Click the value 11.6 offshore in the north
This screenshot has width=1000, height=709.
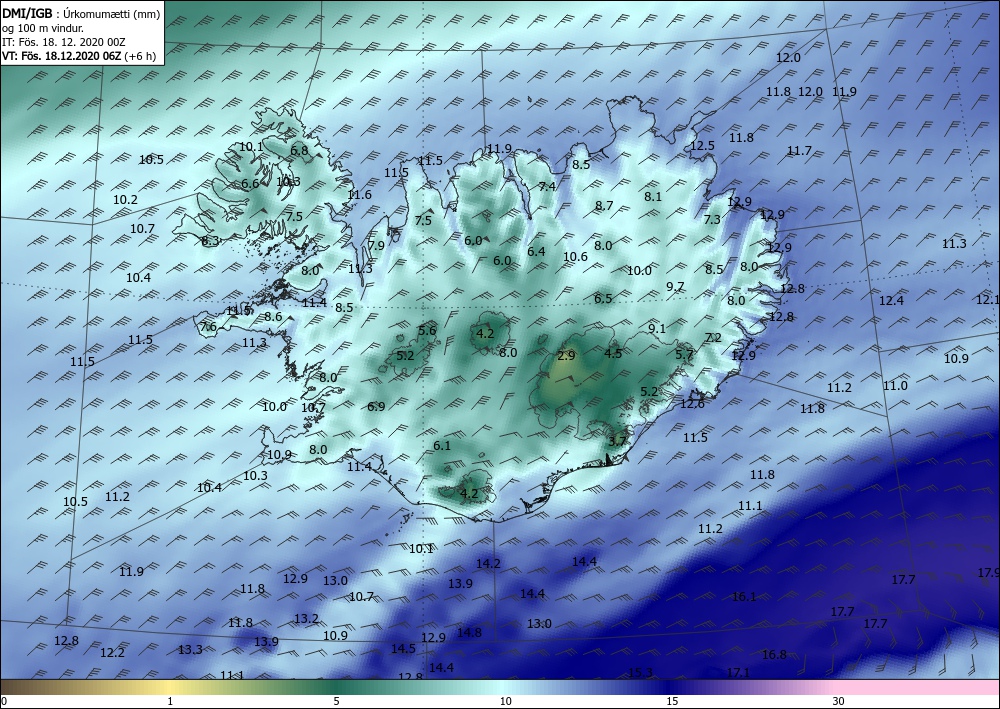359,194
